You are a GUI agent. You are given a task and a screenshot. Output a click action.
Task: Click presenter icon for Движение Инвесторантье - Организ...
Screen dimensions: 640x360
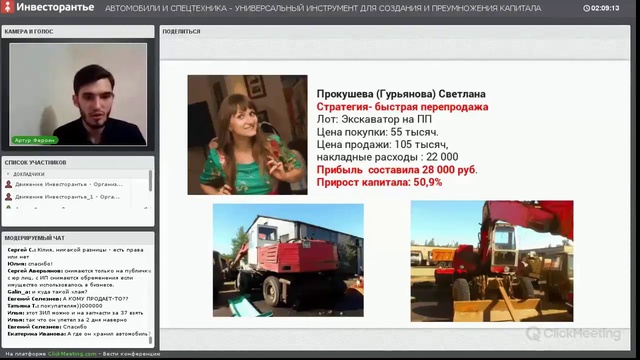tap(9, 184)
